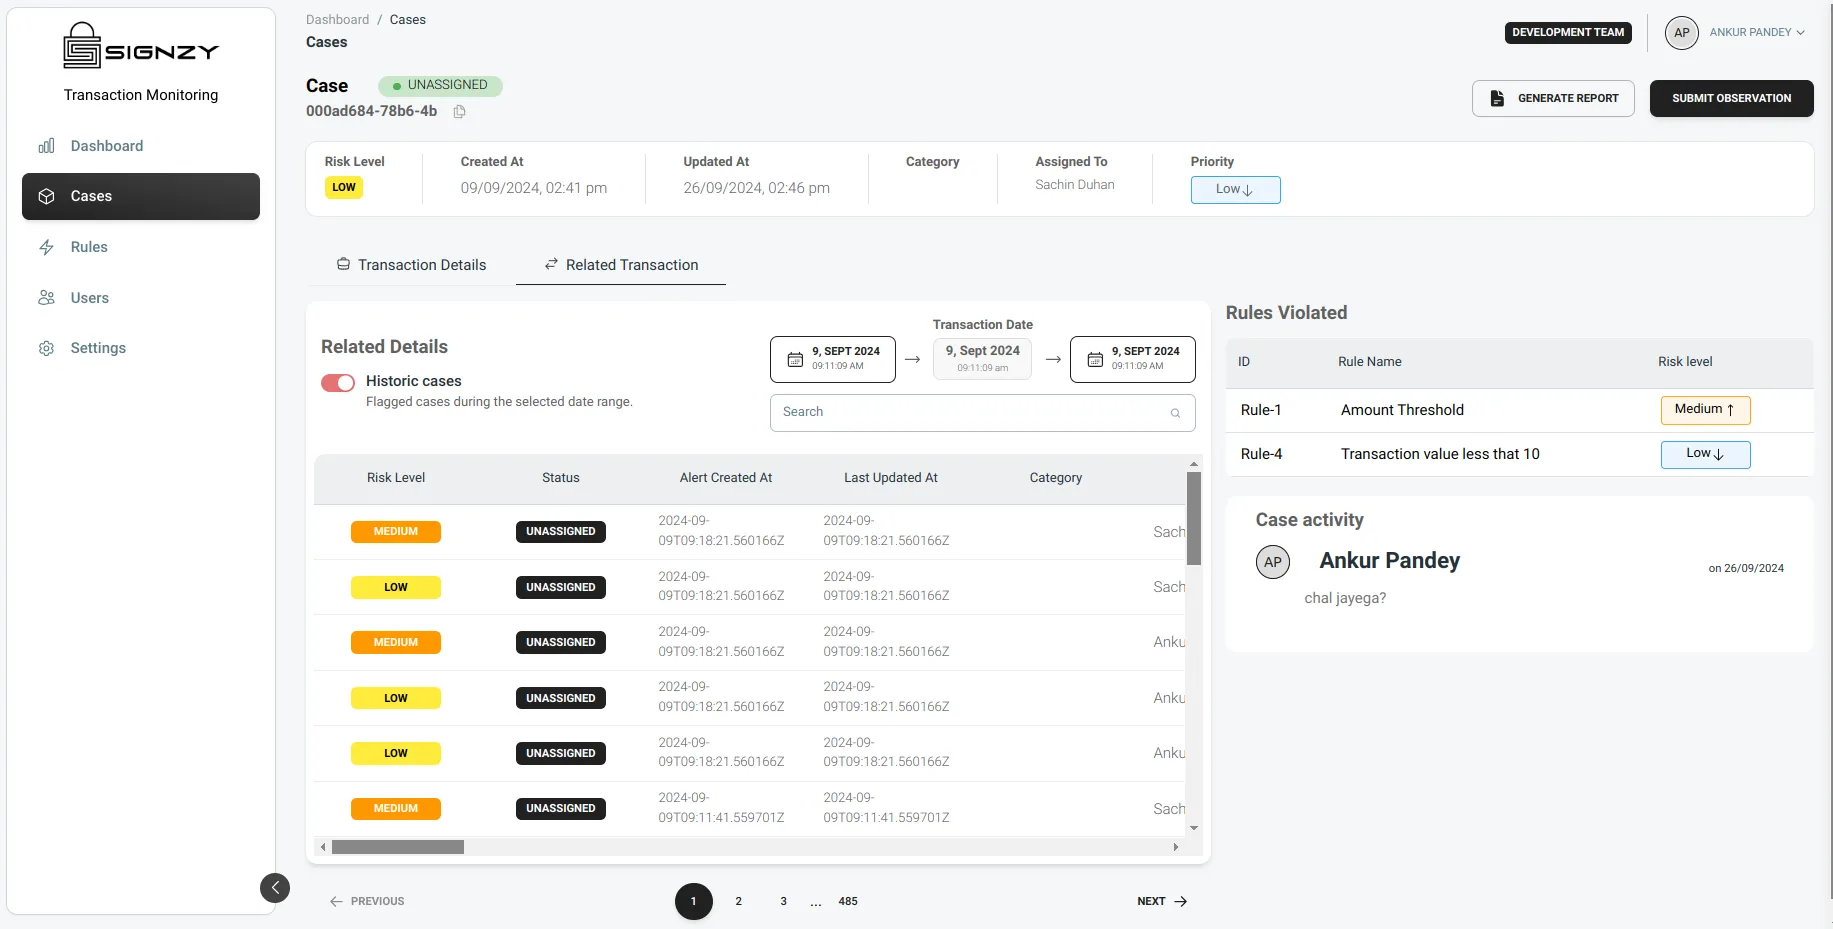Go to page 2

(x=738, y=901)
